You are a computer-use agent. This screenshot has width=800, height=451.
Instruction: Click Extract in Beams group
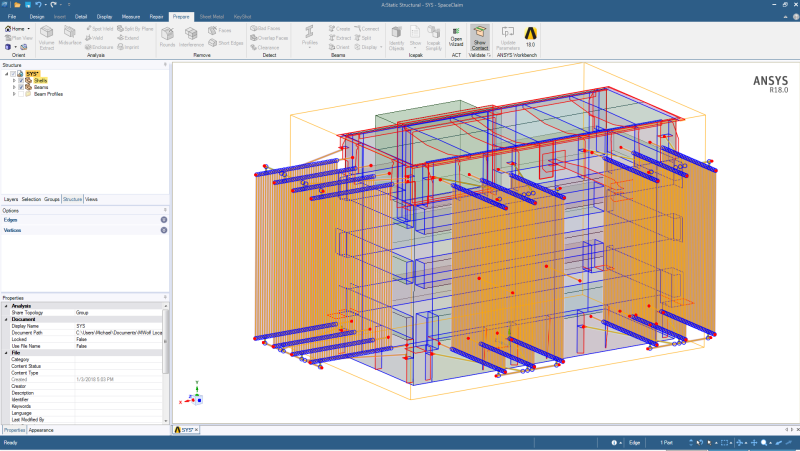[x=340, y=38]
